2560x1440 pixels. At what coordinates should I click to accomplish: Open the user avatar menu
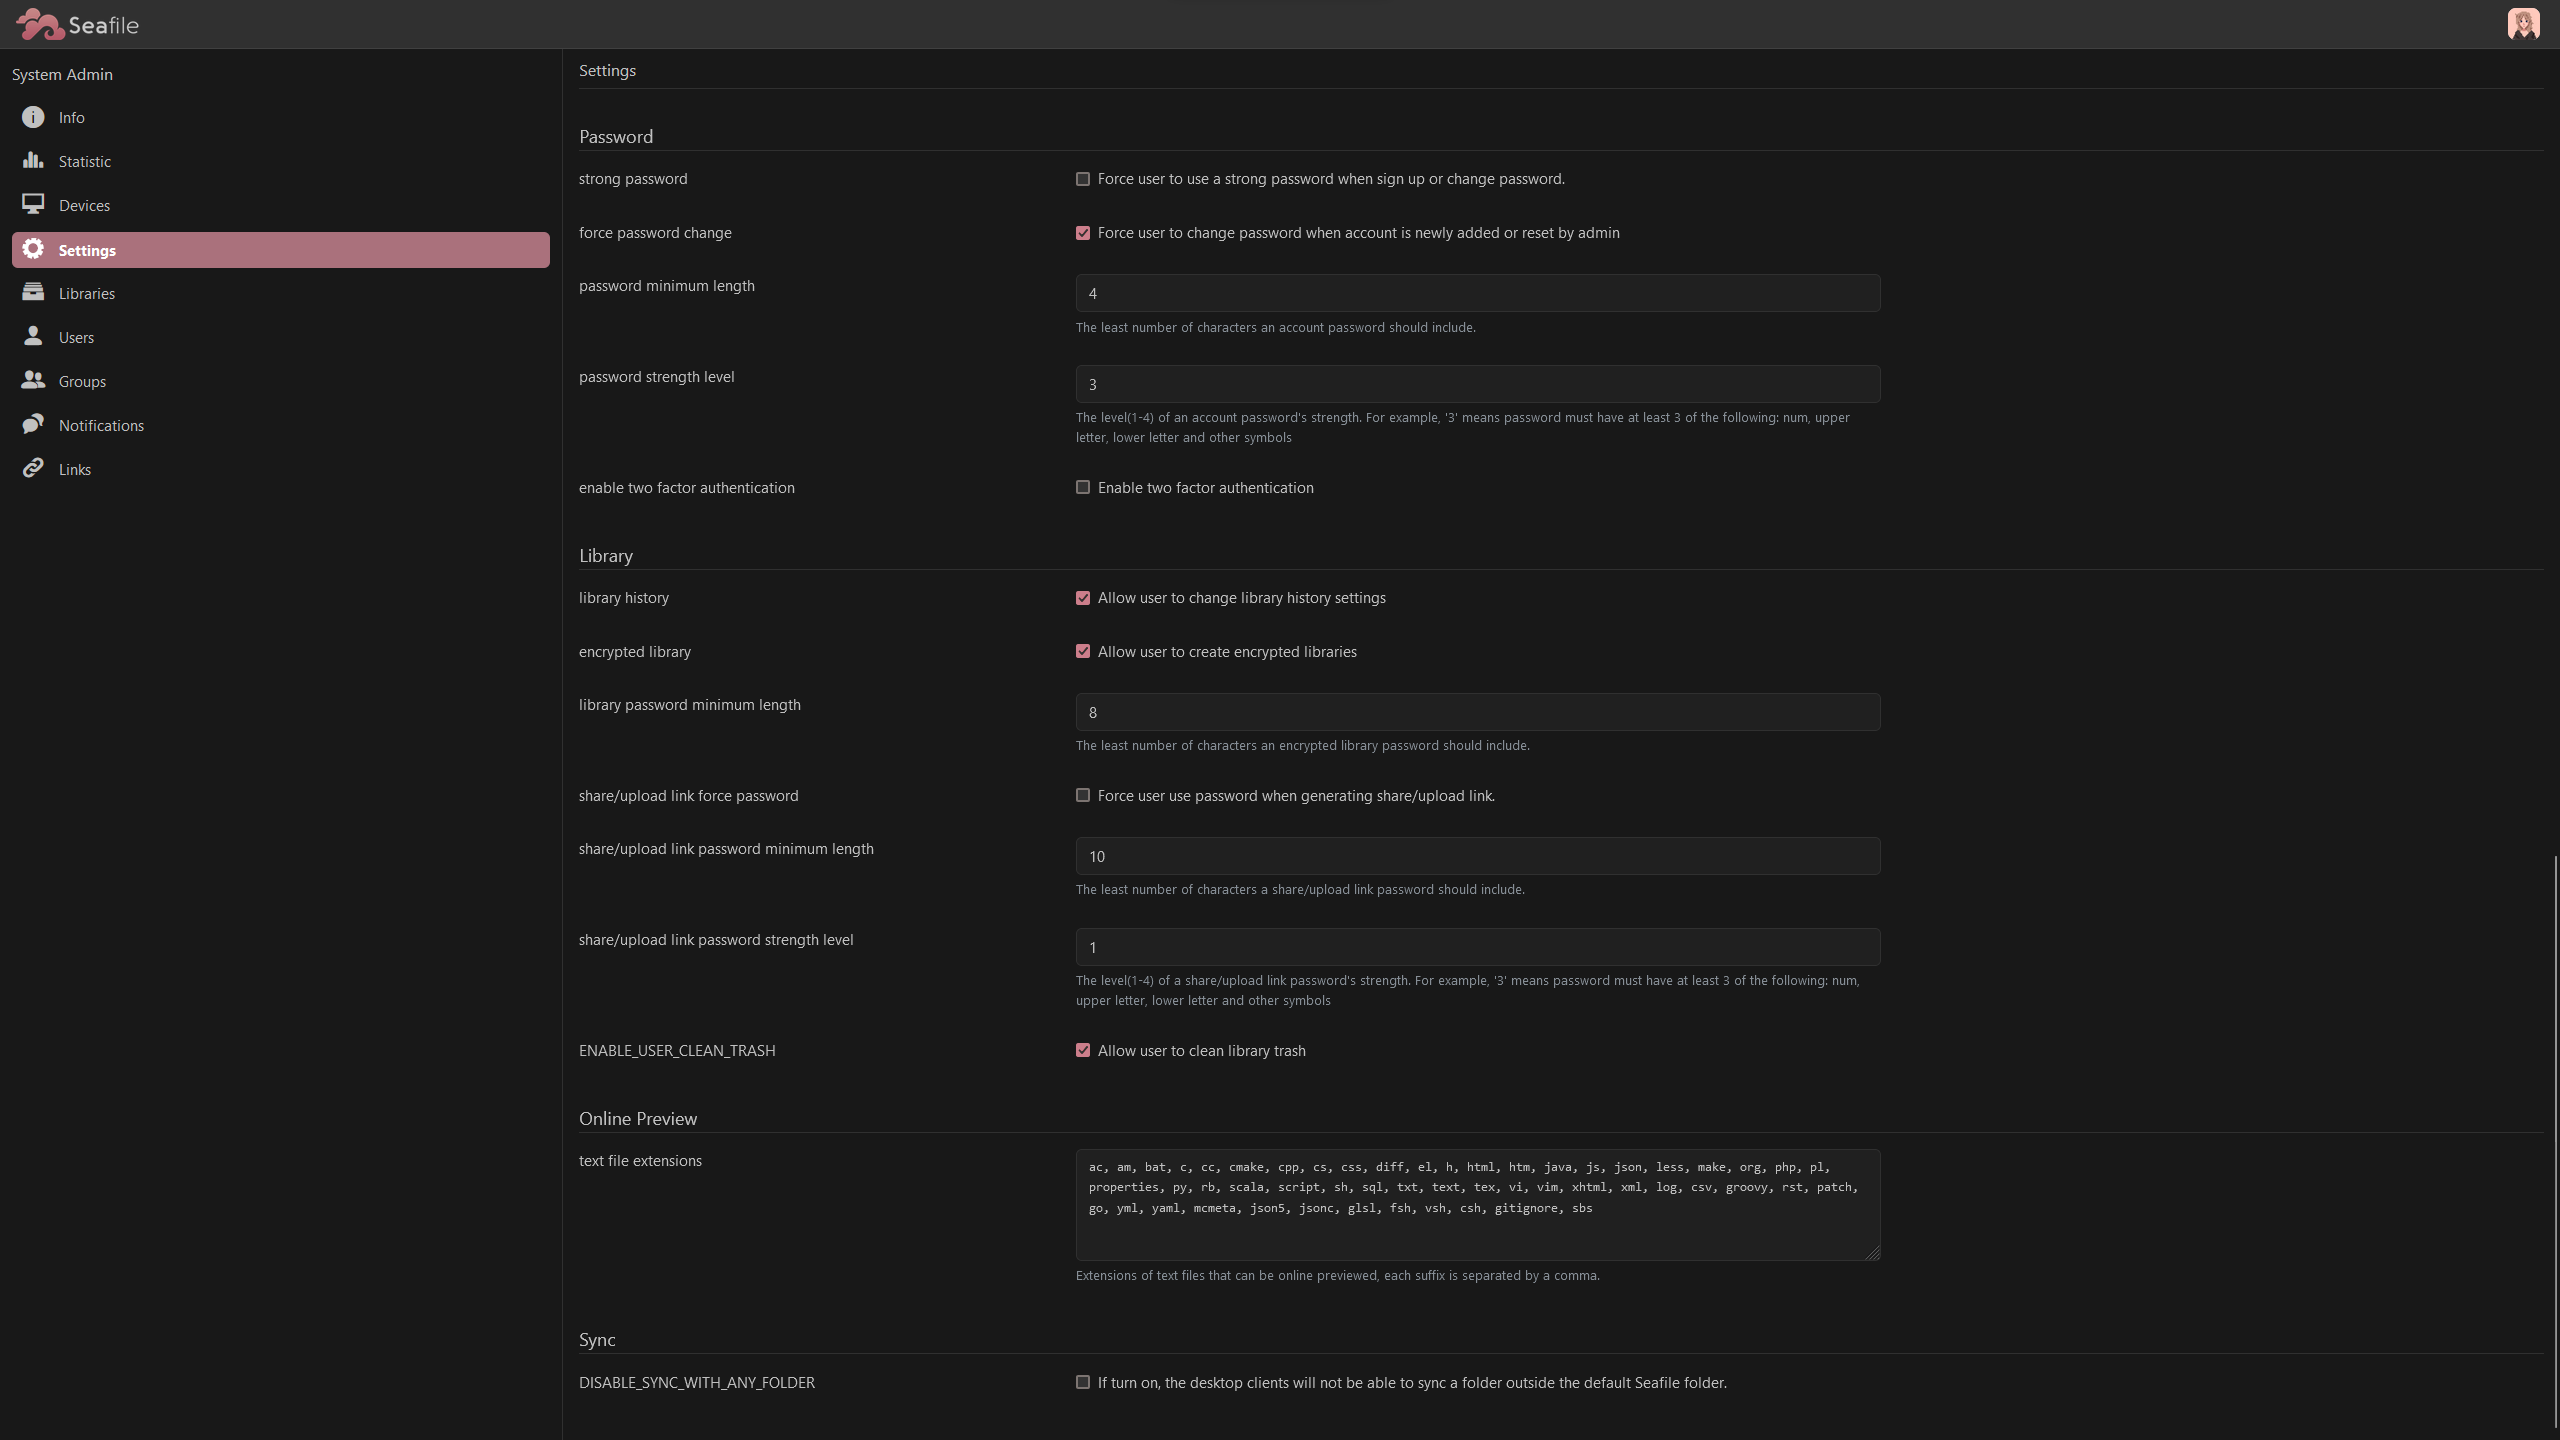(x=2523, y=24)
